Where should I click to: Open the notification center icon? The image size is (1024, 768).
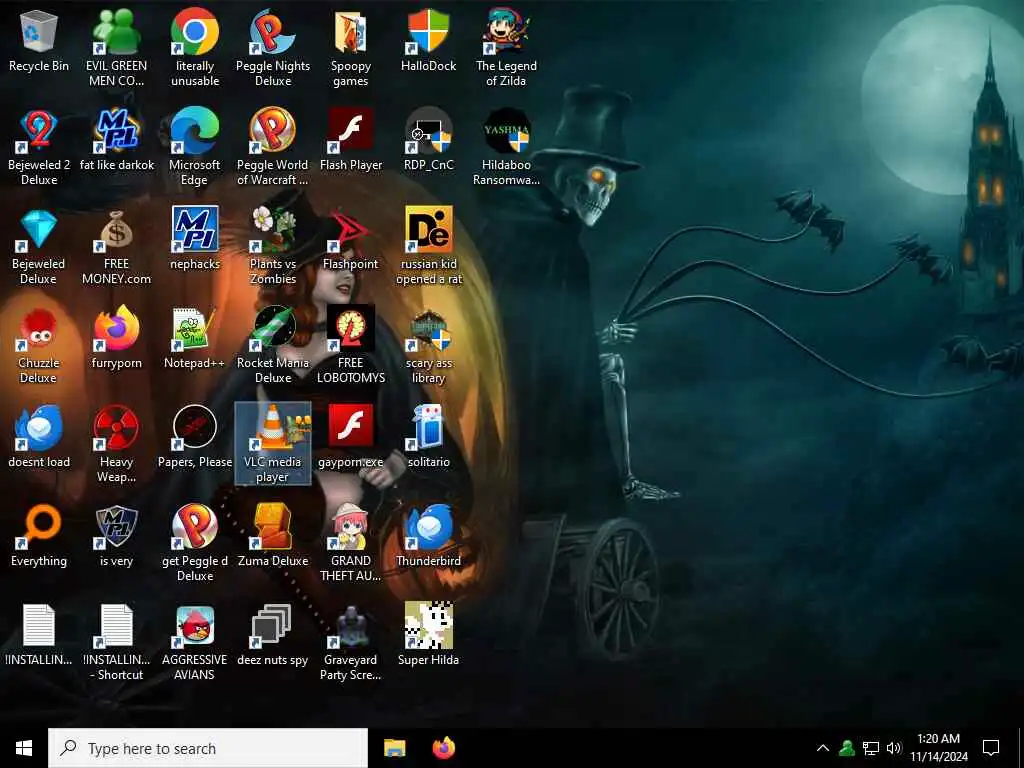[991, 748]
